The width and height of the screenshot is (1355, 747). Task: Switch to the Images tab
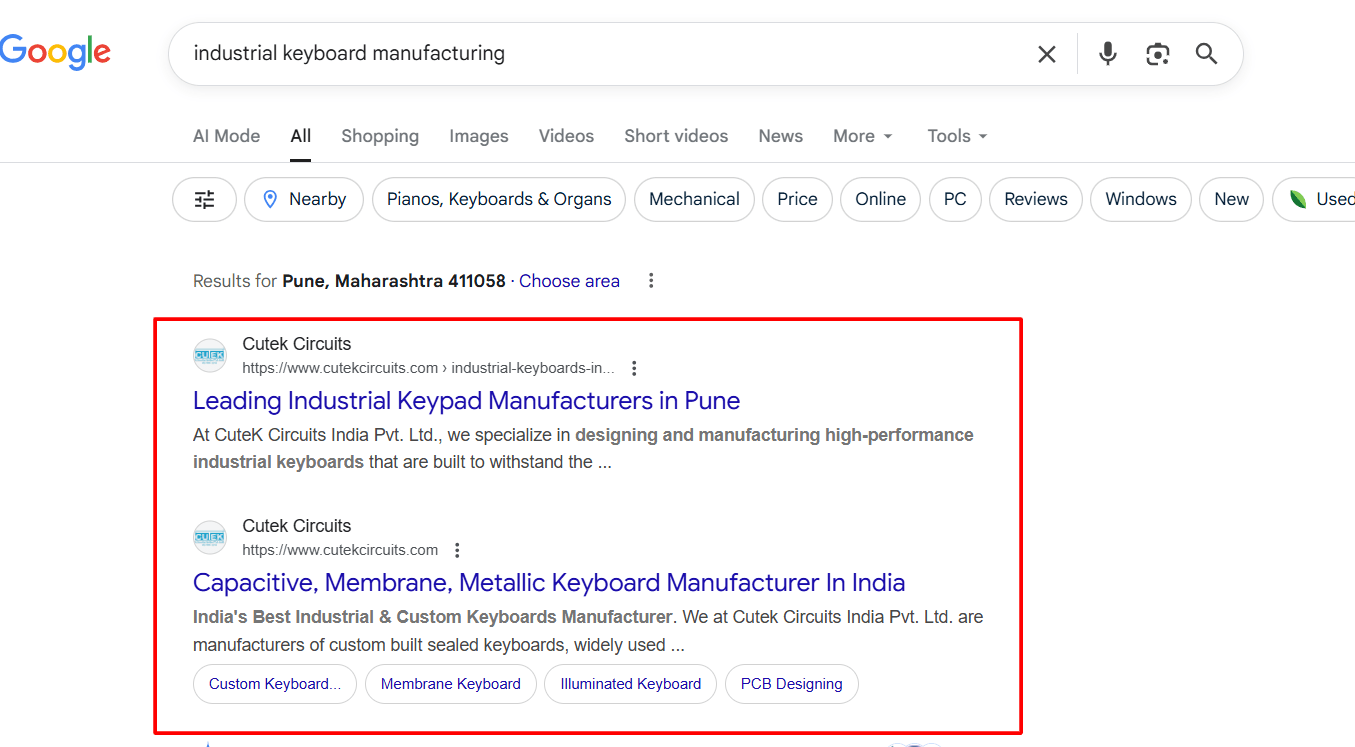[478, 136]
